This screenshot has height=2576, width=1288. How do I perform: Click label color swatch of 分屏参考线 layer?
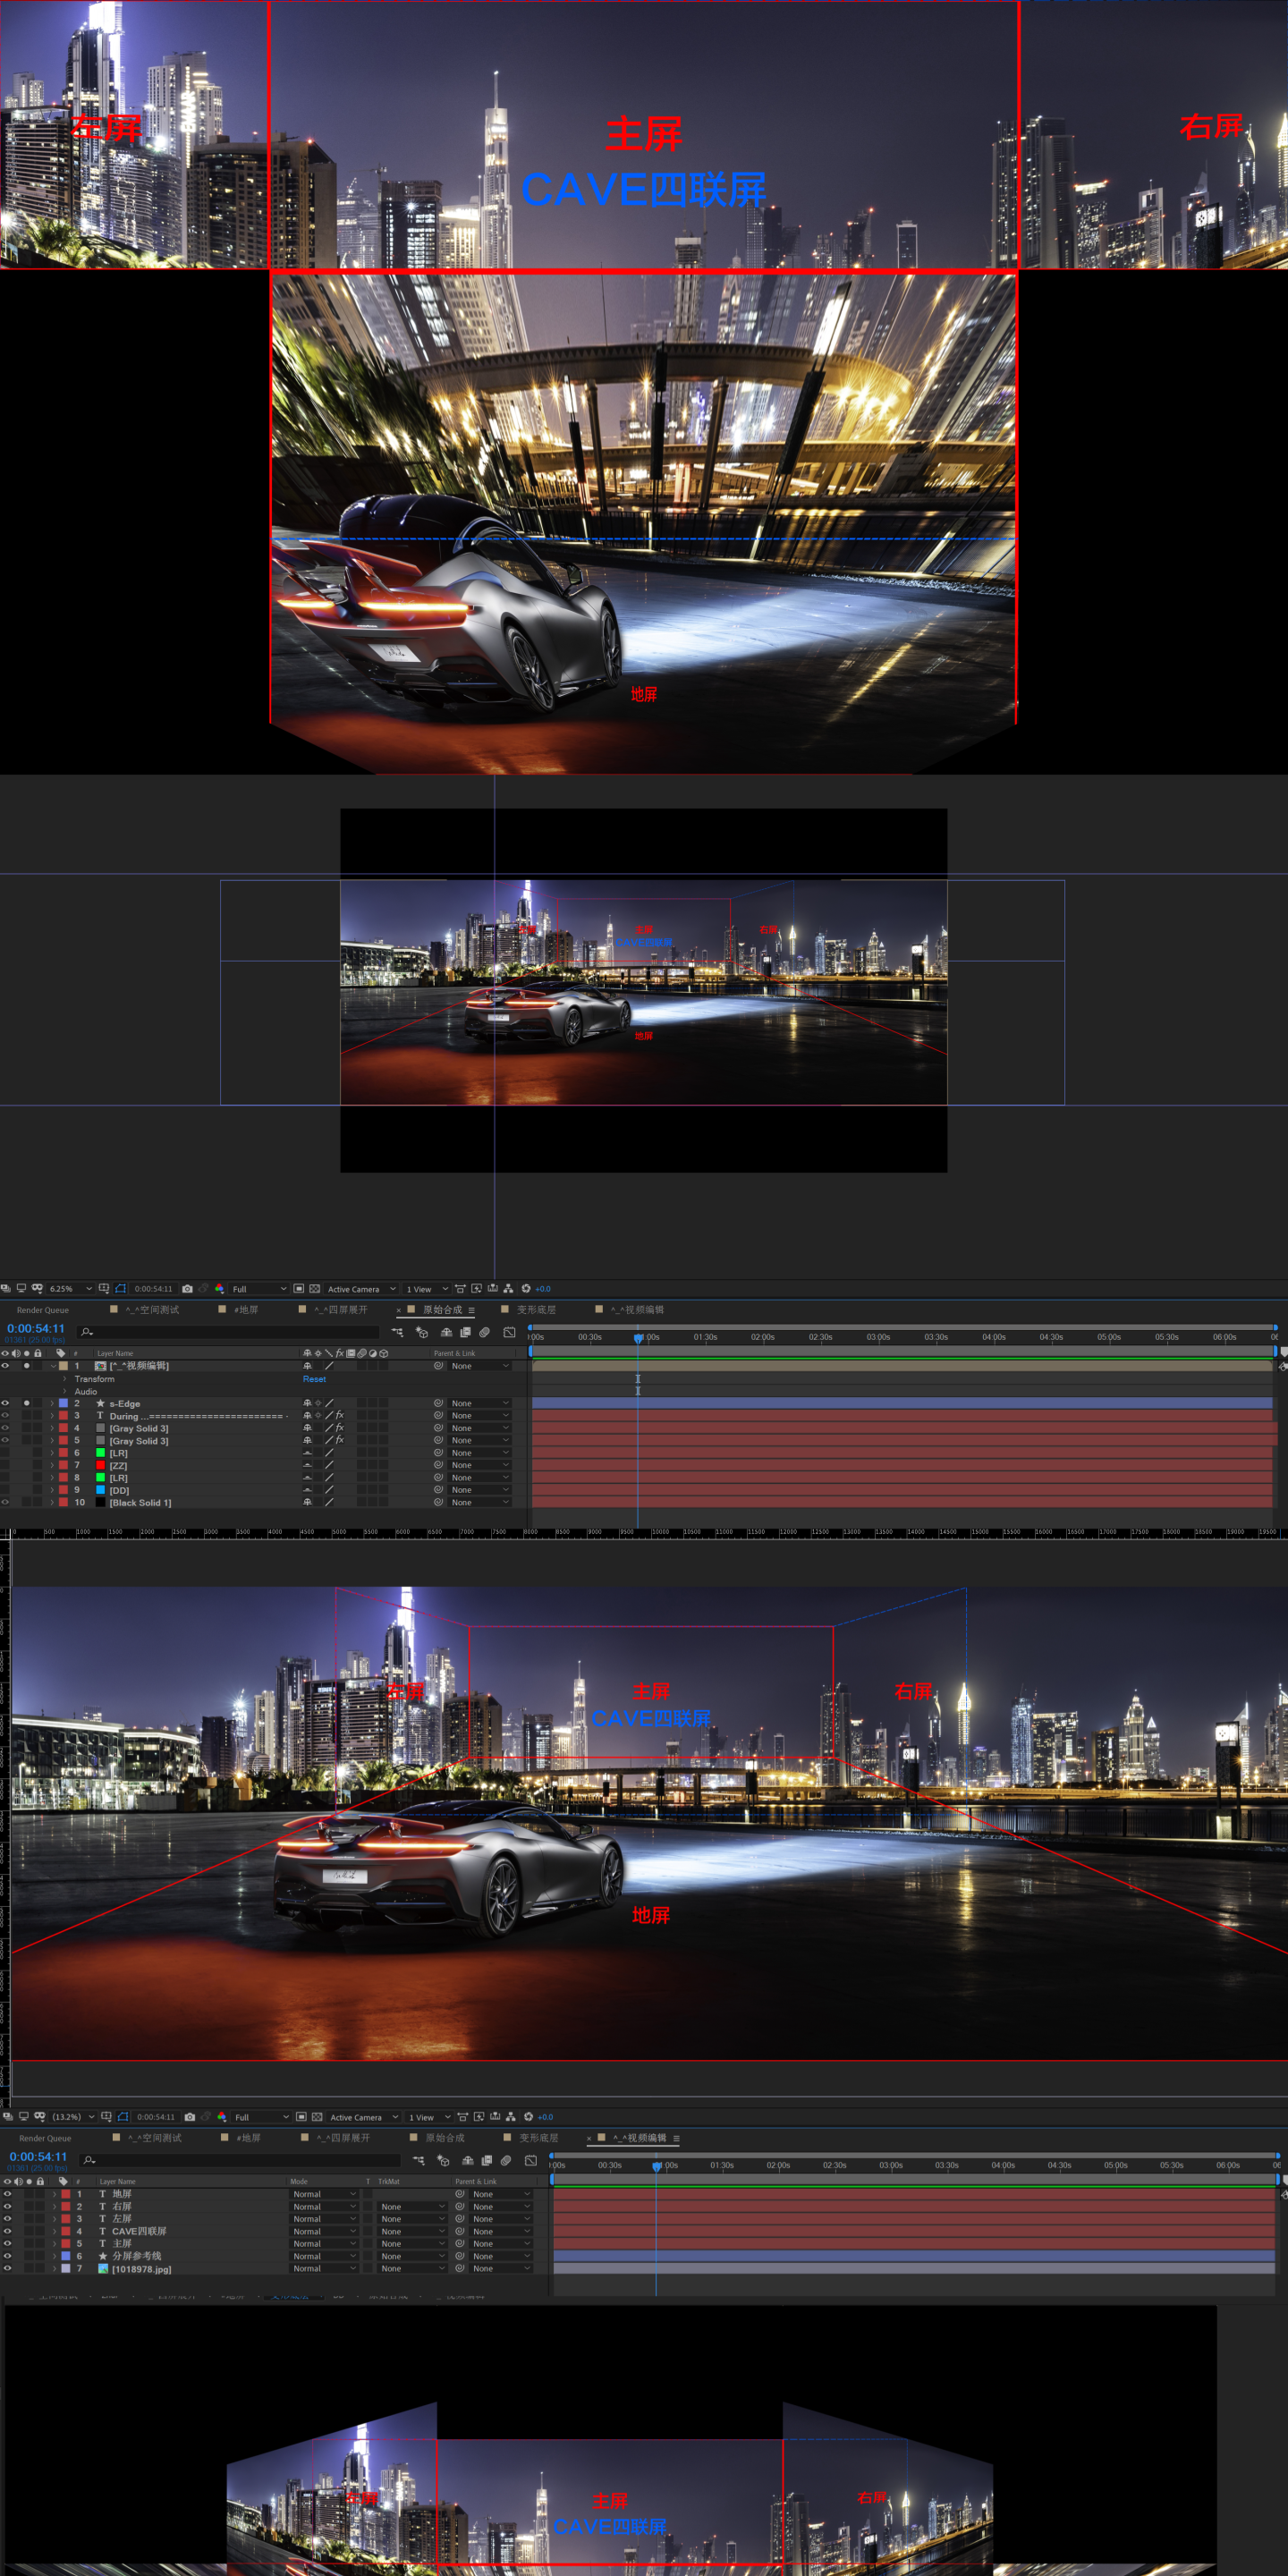click(66, 2256)
